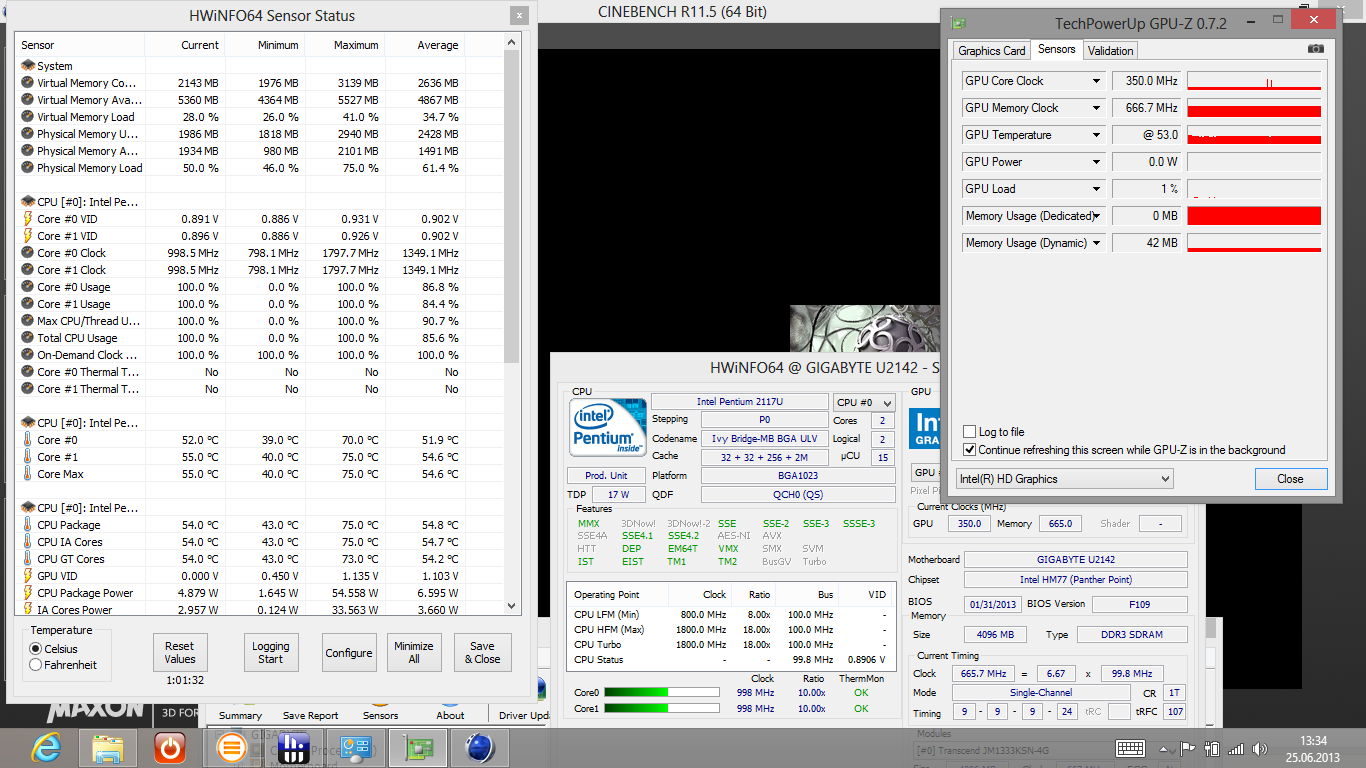1366x768 pixels.
Task: Click the Minimize All button
Action: [x=414, y=653]
